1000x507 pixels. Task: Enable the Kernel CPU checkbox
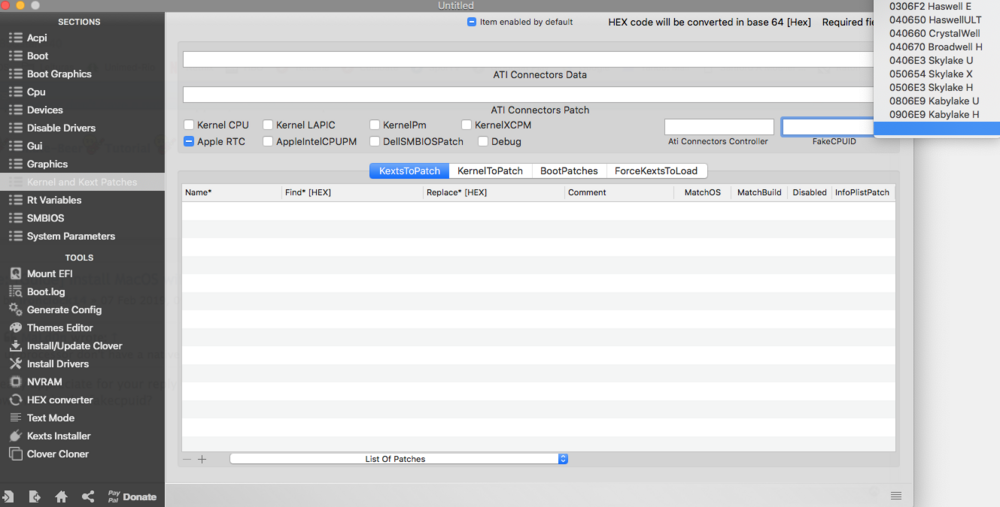(x=190, y=125)
